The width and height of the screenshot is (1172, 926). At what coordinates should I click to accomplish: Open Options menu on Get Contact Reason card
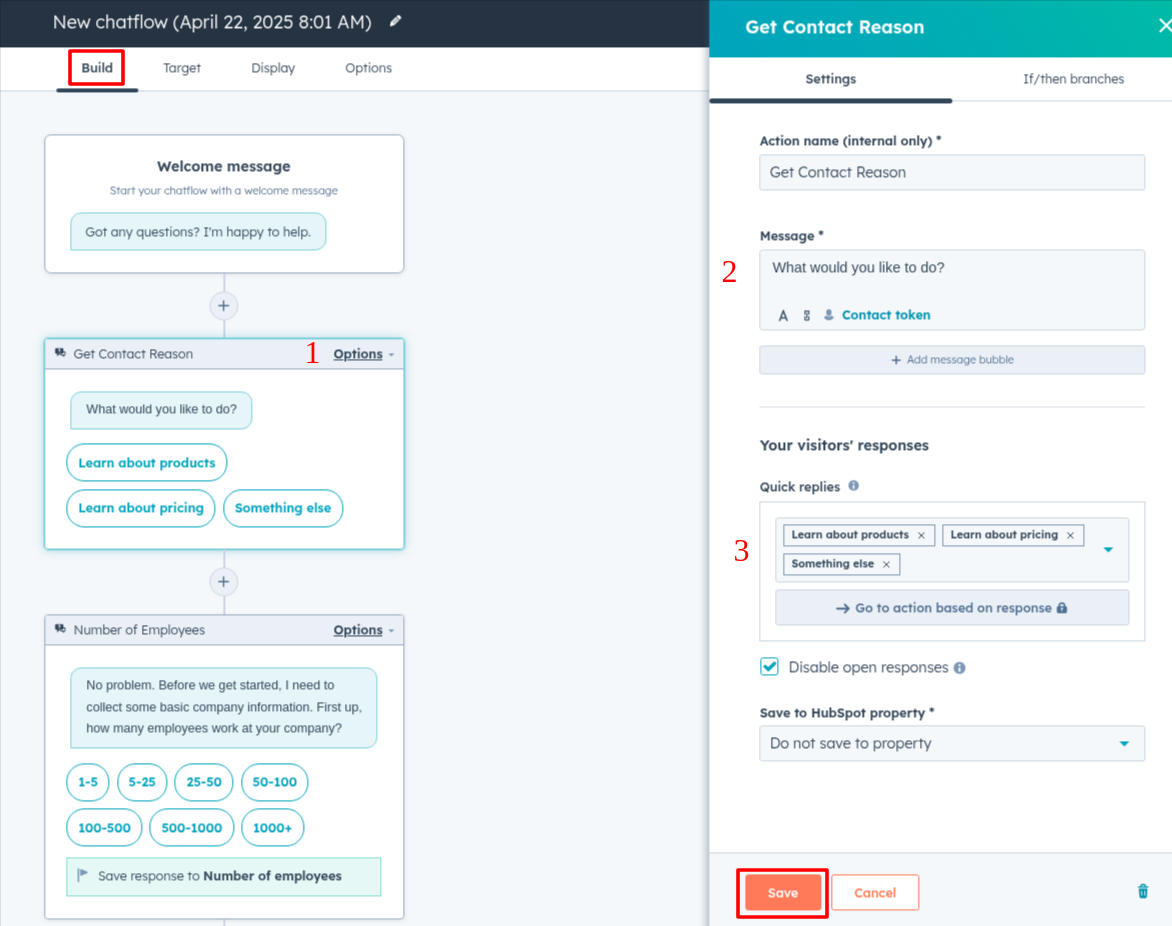click(363, 354)
